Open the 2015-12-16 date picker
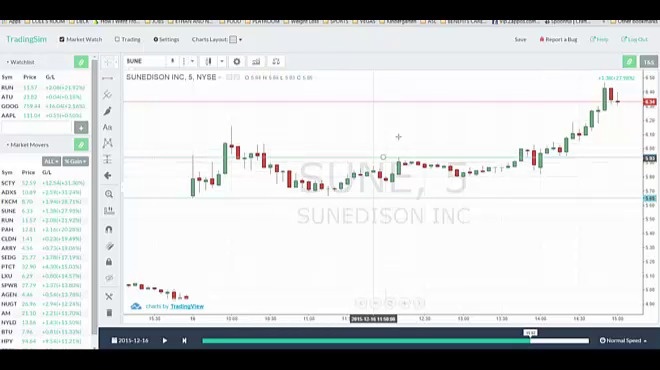This screenshot has width=660, height=370. pos(130,341)
